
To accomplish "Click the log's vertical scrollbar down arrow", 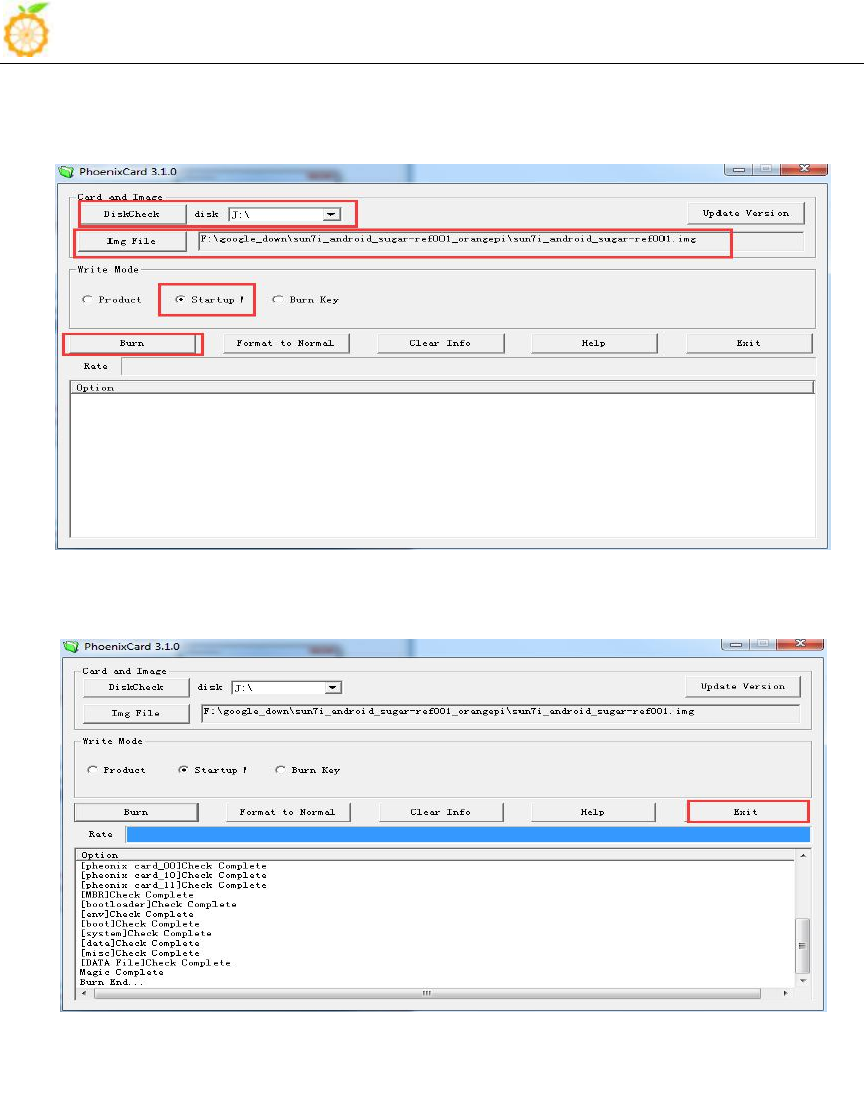I will click(x=803, y=981).
